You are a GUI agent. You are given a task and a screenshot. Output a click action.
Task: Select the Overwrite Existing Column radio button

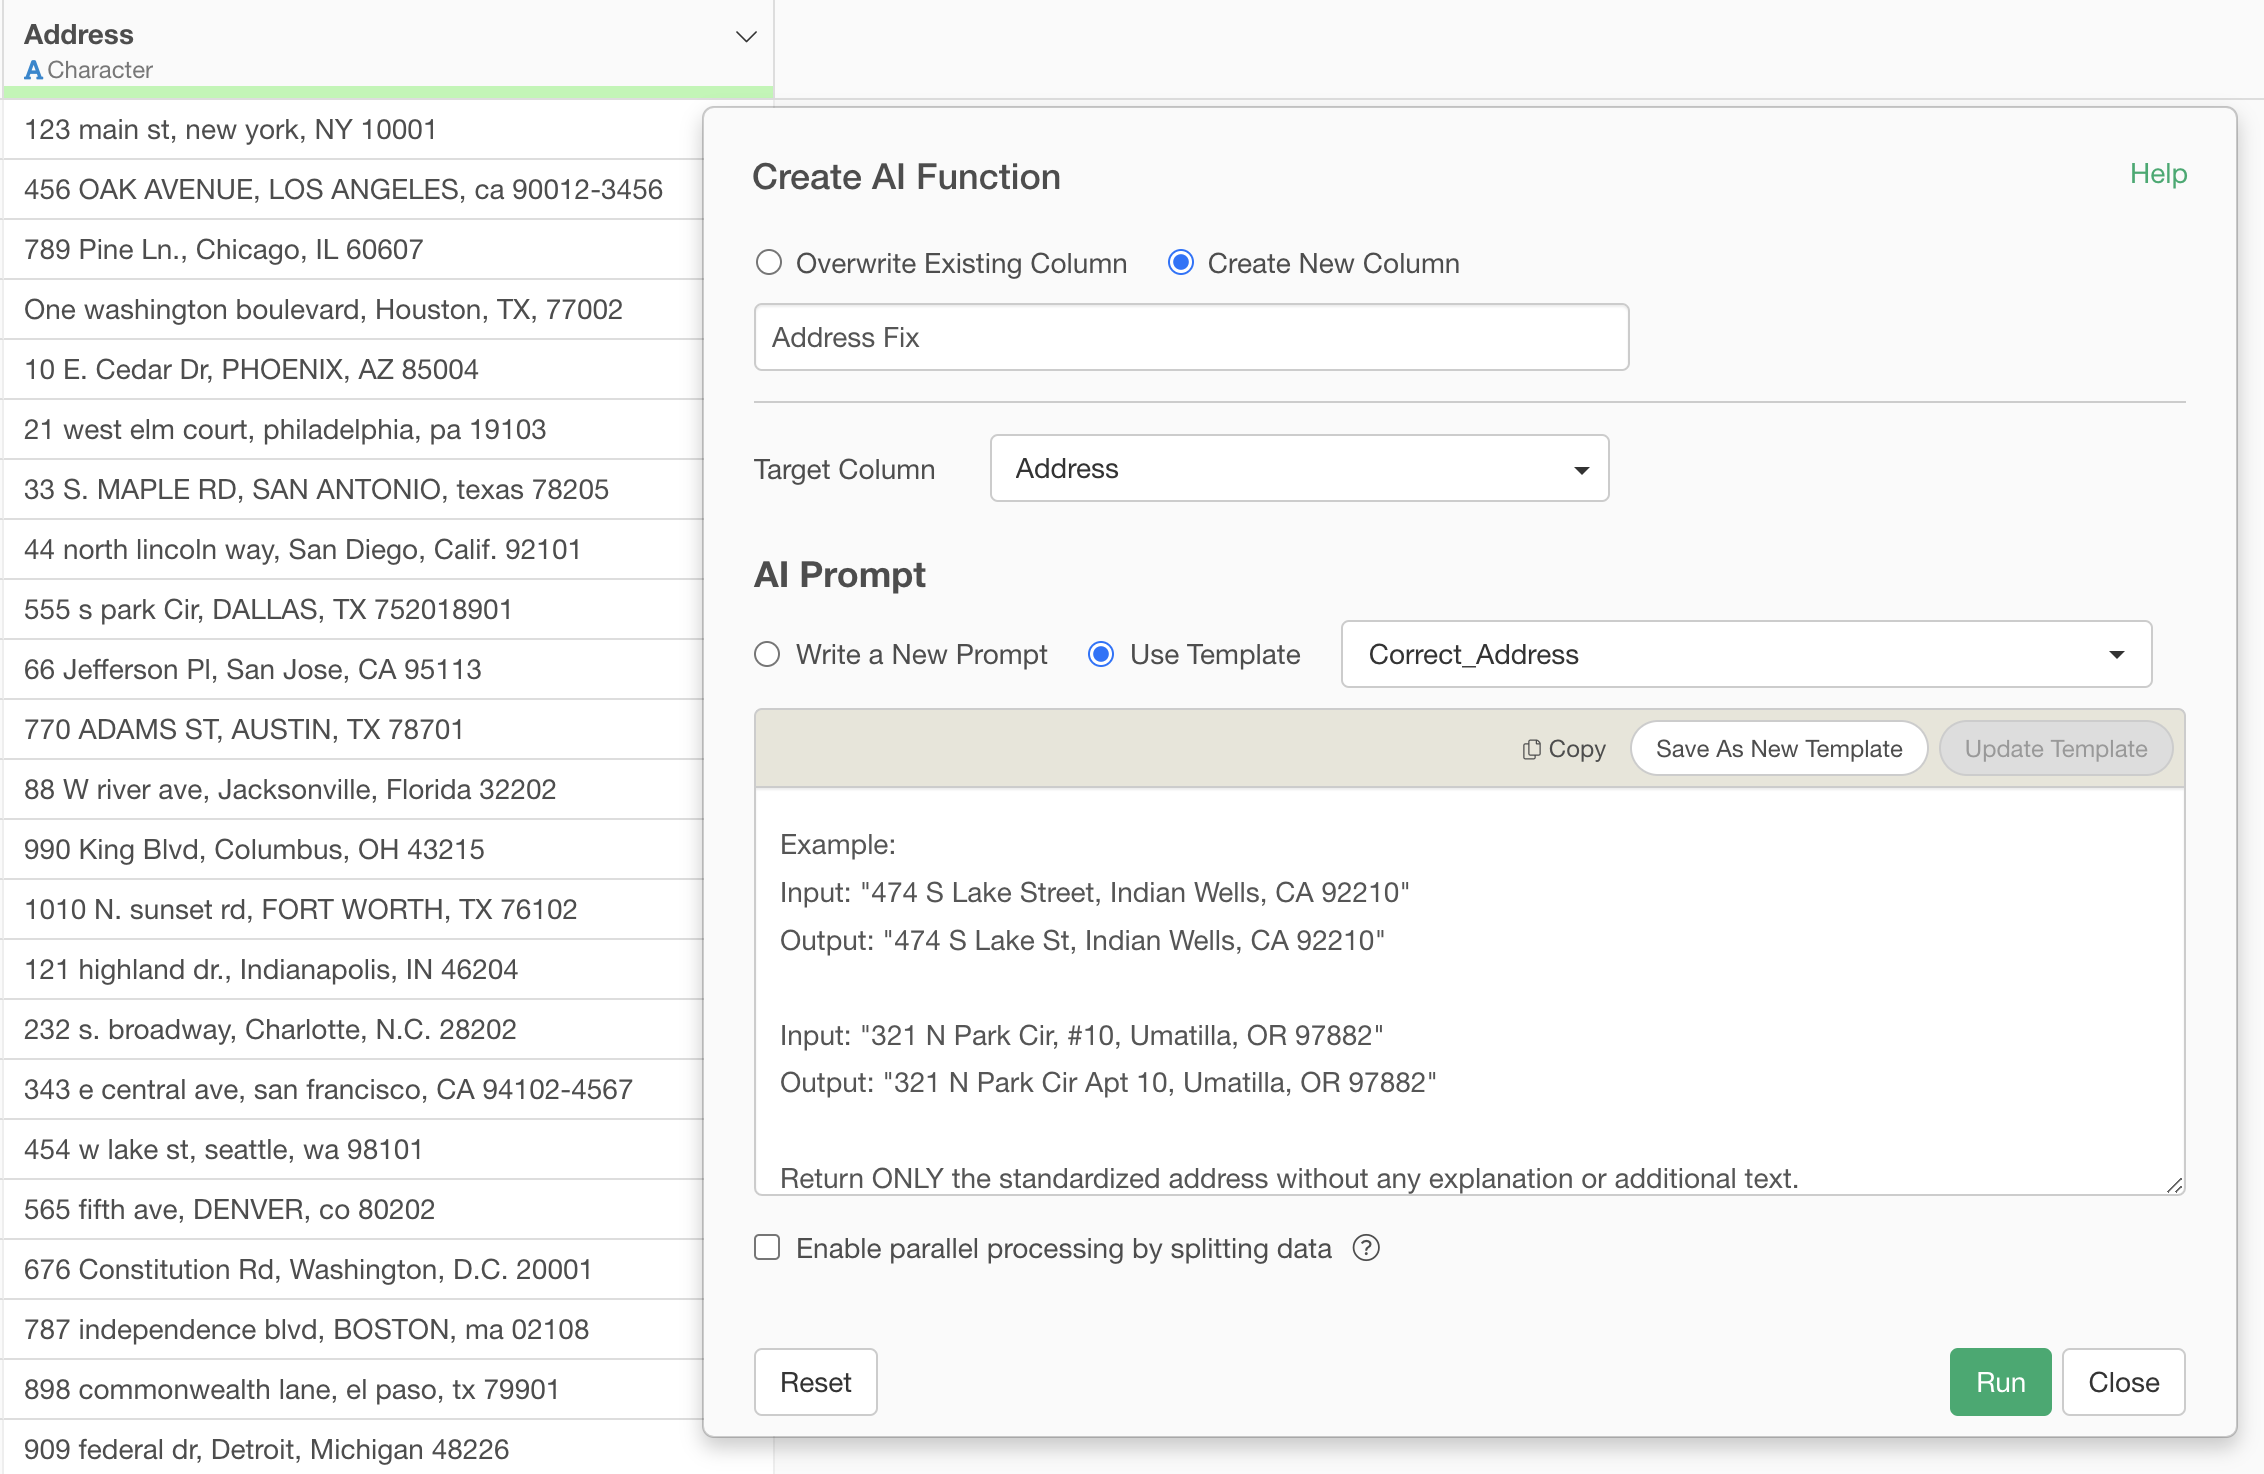coord(768,263)
